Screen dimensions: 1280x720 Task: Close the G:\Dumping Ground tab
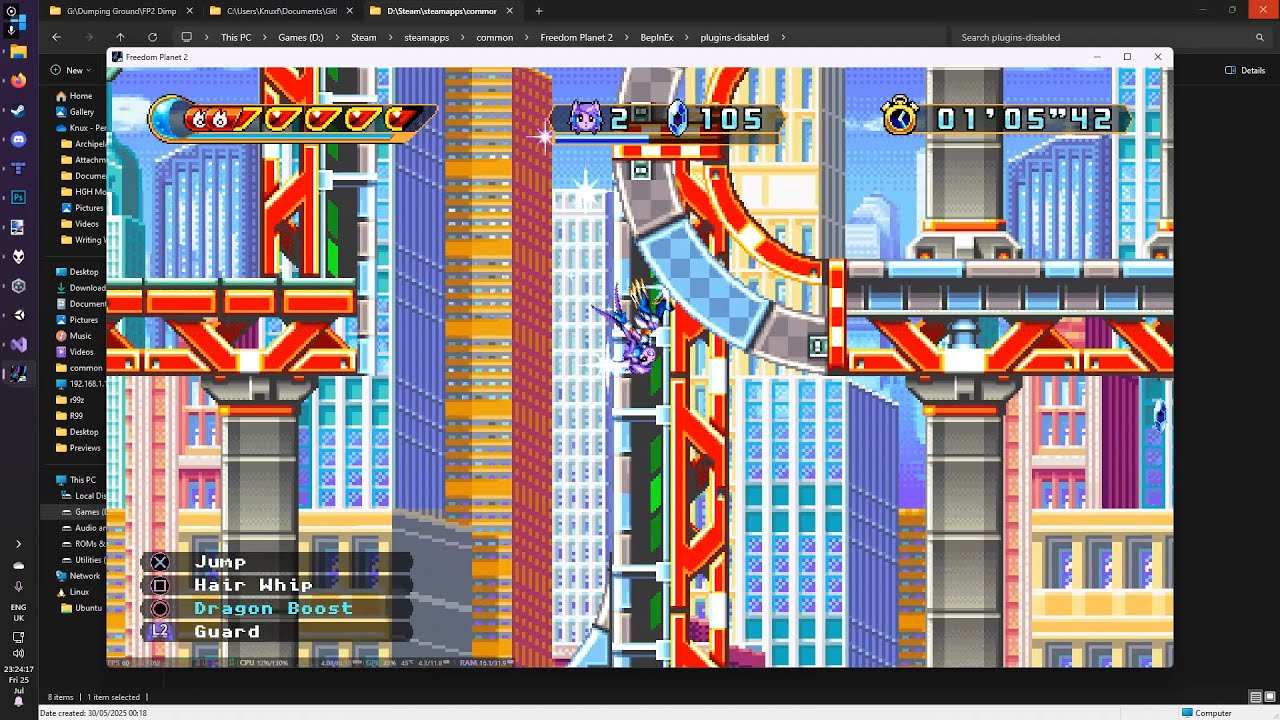tap(189, 11)
